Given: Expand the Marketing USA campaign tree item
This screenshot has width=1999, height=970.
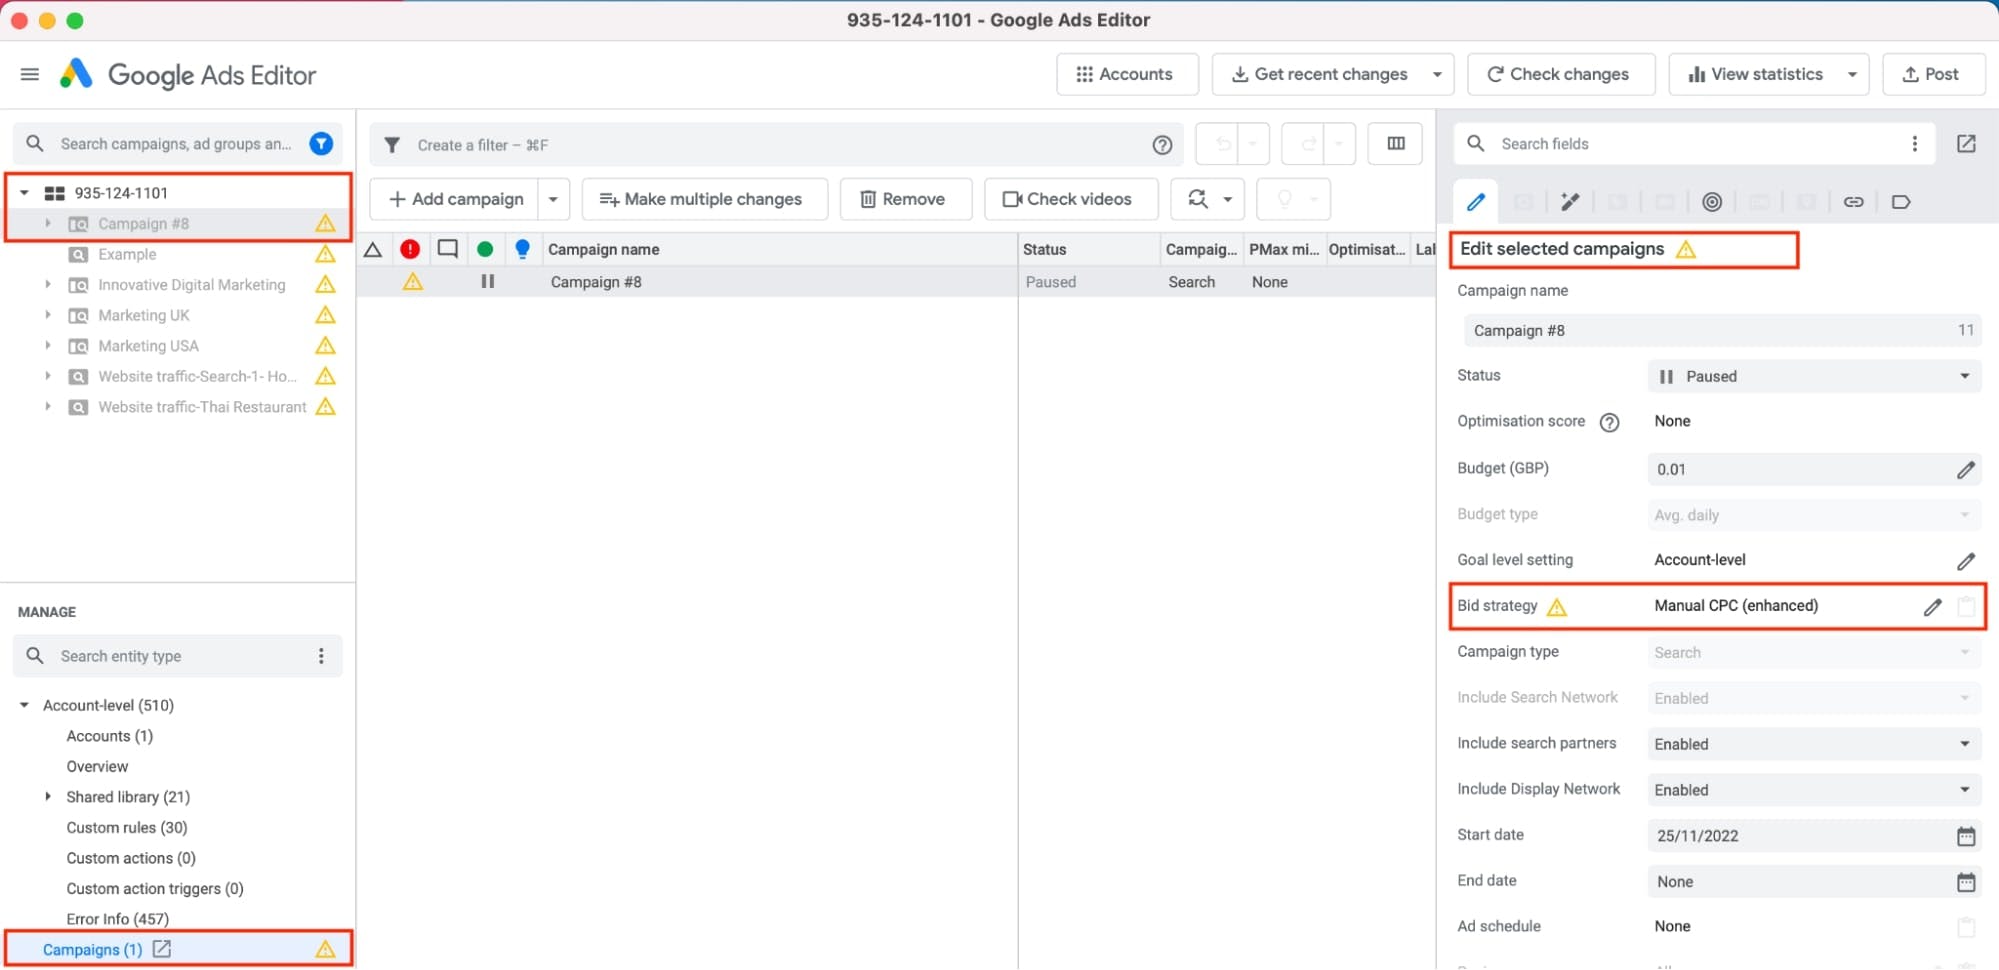Looking at the screenshot, I should [48, 345].
